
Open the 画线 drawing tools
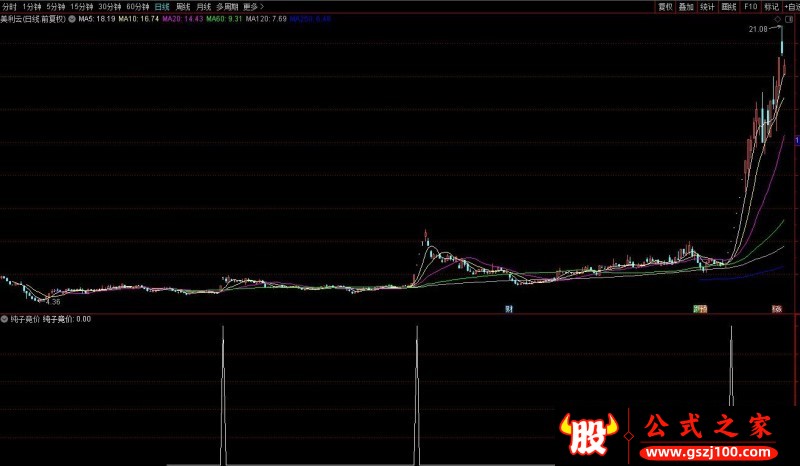[x=729, y=7]
